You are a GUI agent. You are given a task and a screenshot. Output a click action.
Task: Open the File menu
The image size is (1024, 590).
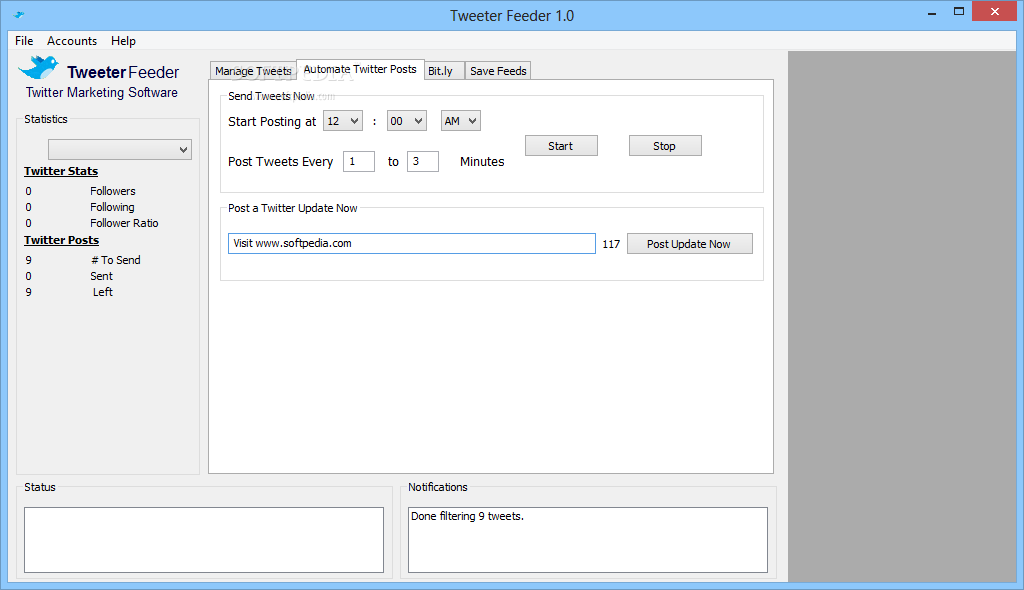point(24,41)
